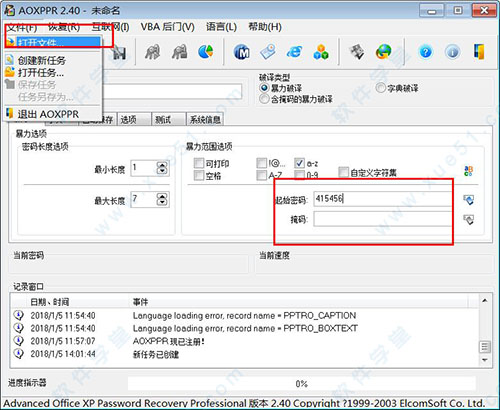Click the 掩码 input field
Image resolution: width=500 pixels, height=410 pixels.
383,219
